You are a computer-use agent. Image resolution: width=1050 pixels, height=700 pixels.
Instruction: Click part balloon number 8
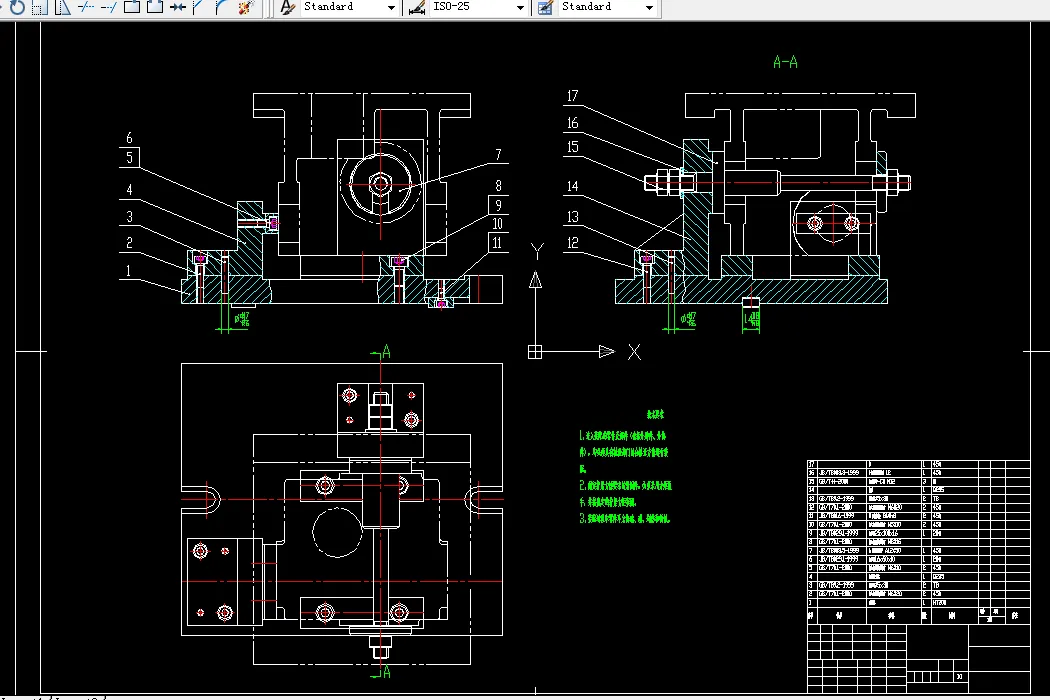pyautogui.click(x=498, y=186)
